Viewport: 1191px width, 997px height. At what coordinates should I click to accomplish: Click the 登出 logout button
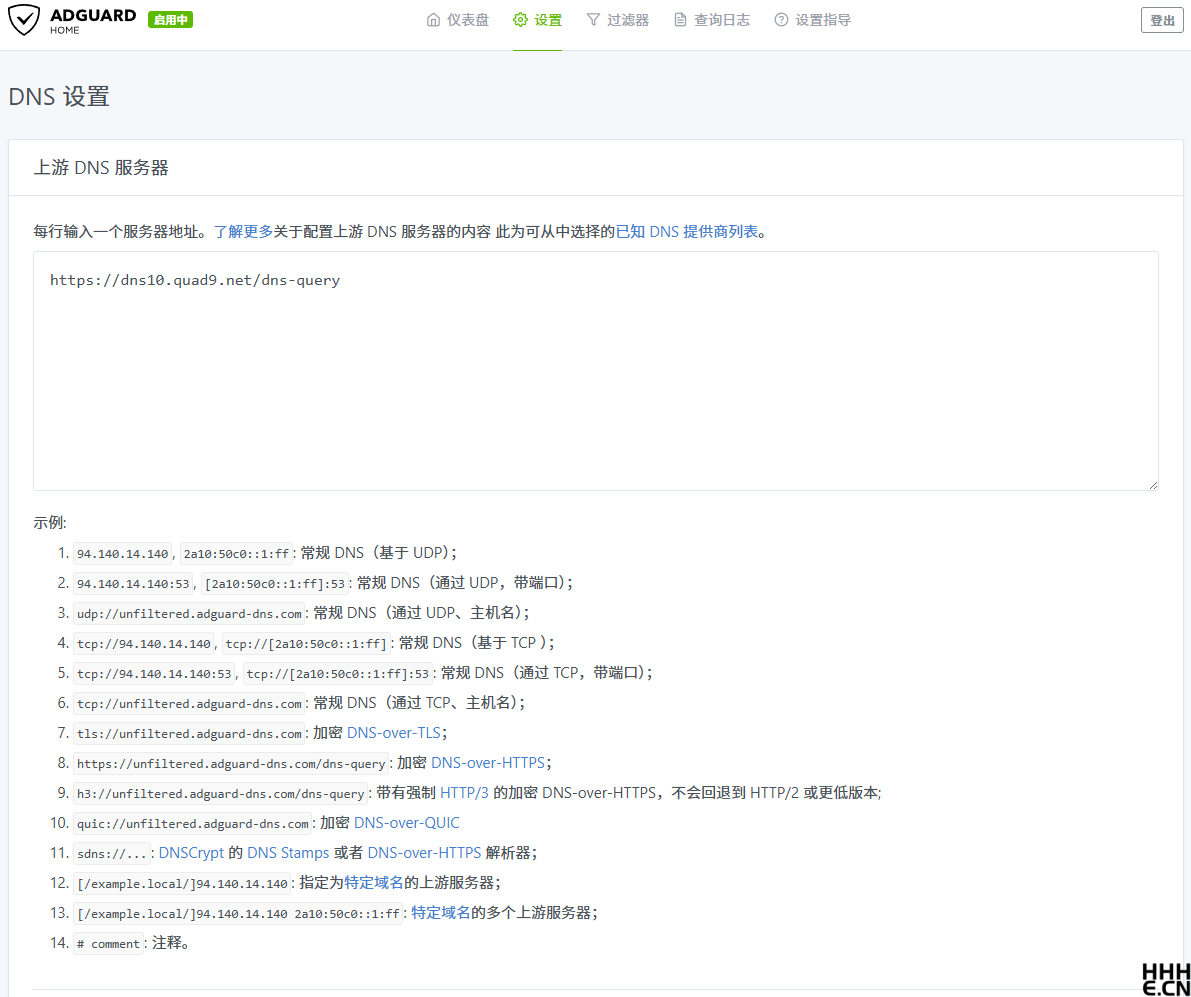point(1162,21)
